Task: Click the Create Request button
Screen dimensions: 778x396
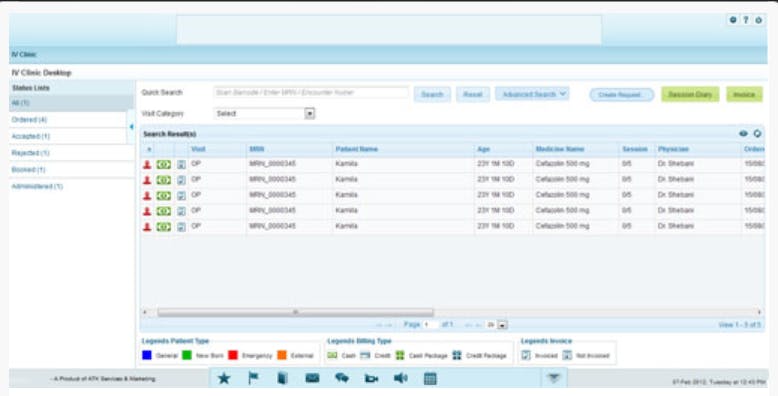Action: [622, 95]
